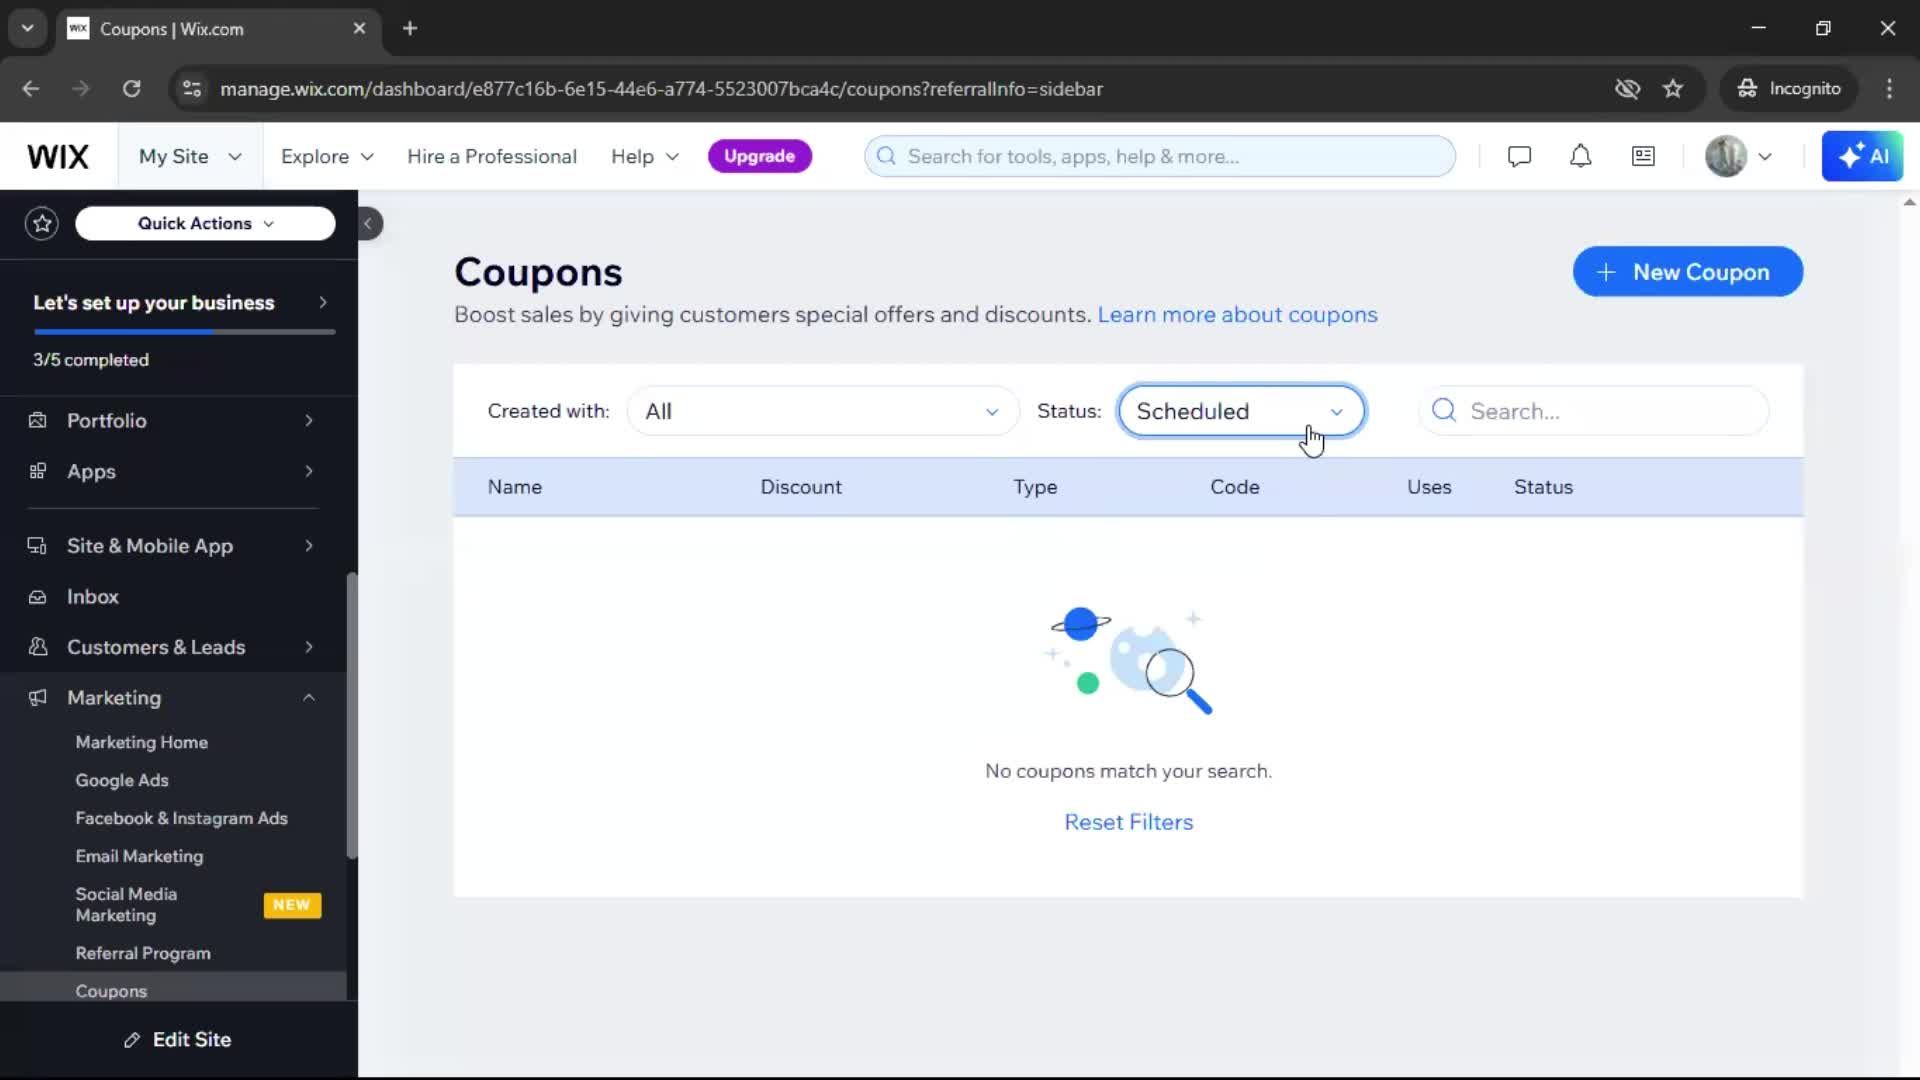
Task: Go to Marketing Home
Action: click(x=142, y=743)
